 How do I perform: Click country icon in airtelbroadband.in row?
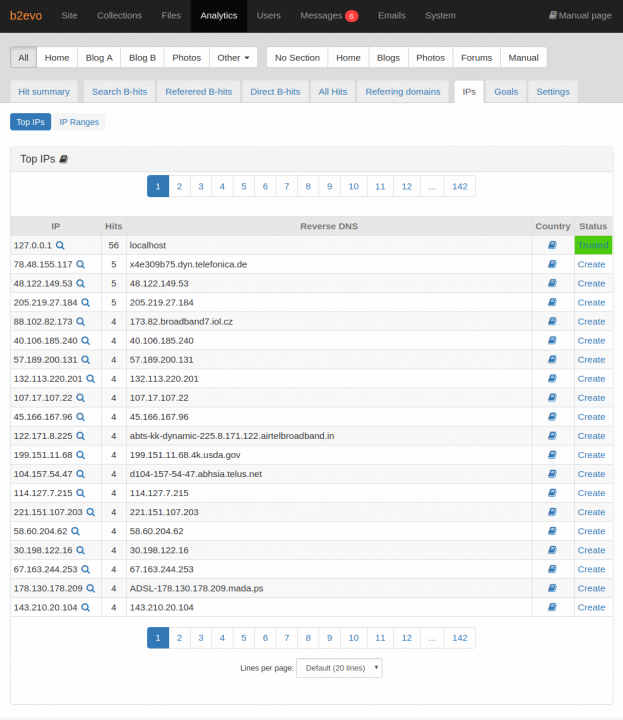pyautogui.click(x=552, y=436)
